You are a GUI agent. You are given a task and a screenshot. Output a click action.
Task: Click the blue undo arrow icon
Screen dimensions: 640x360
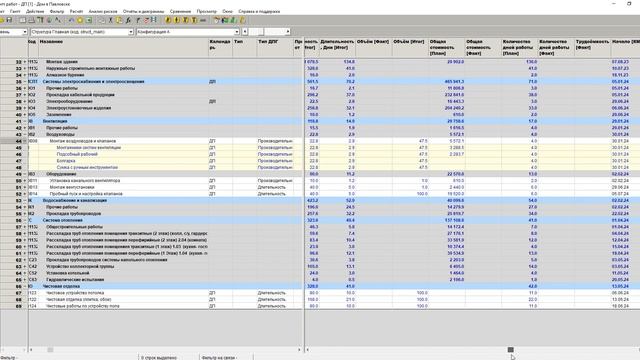tap(71, 20)
